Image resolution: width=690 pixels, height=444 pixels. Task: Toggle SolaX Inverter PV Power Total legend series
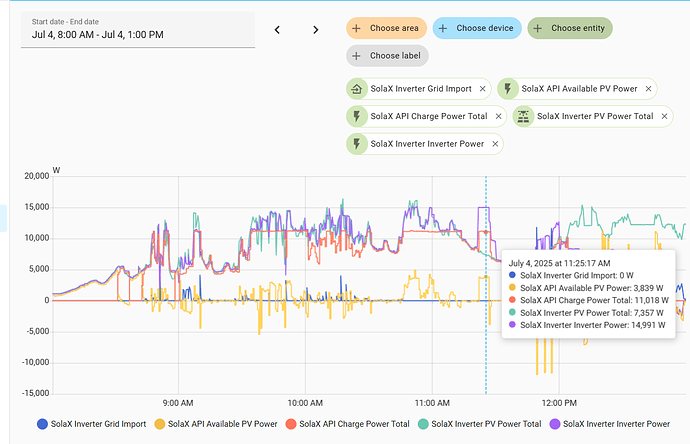click(x=480, y=424)
